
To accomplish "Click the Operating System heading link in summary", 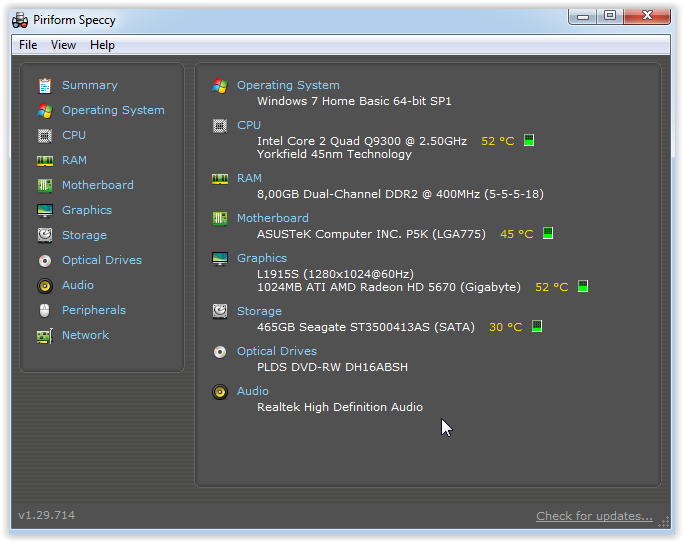I will [x=288, y=85].
